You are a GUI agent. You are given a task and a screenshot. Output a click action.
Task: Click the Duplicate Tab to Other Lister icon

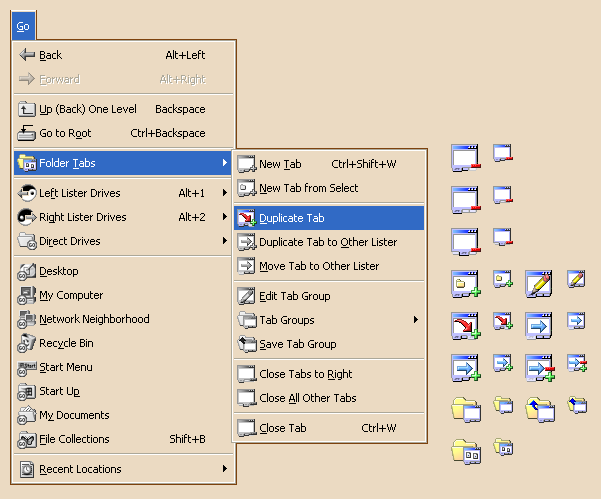[x=246, y=242]
